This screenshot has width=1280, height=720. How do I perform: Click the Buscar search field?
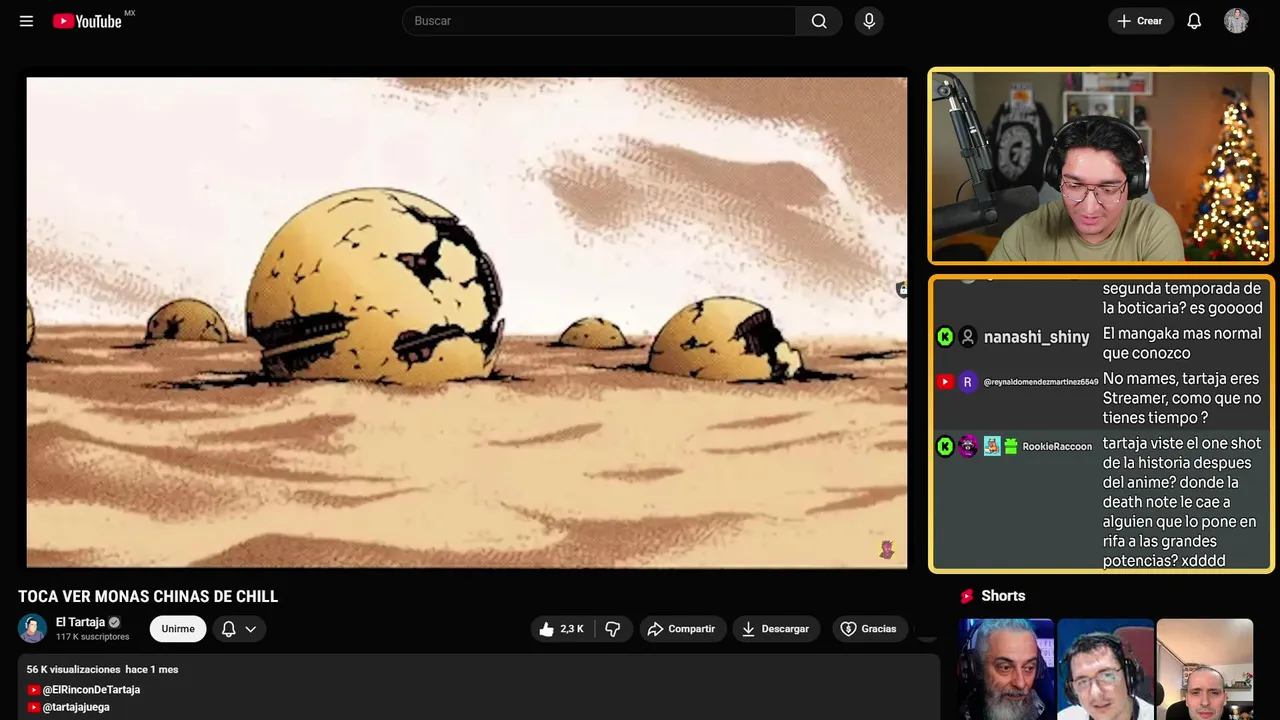(599, 21)
